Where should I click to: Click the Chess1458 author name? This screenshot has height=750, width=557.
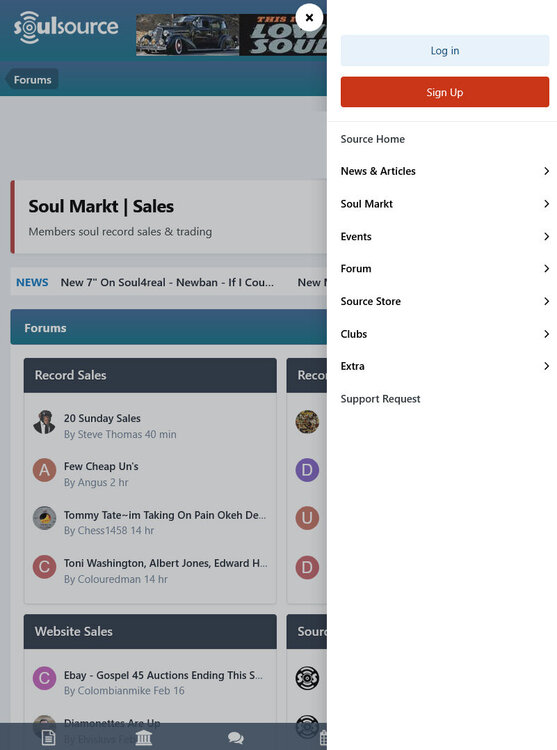[102, 530]
